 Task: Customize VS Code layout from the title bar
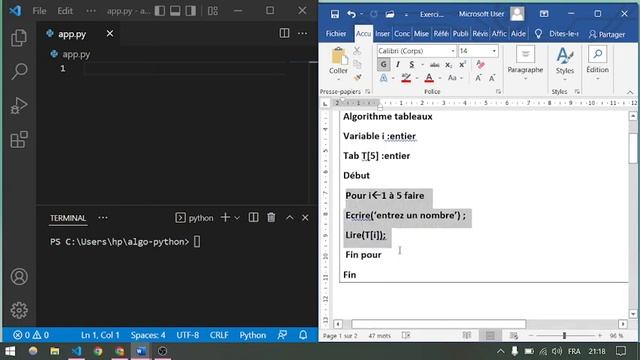[x=213, y=11]
